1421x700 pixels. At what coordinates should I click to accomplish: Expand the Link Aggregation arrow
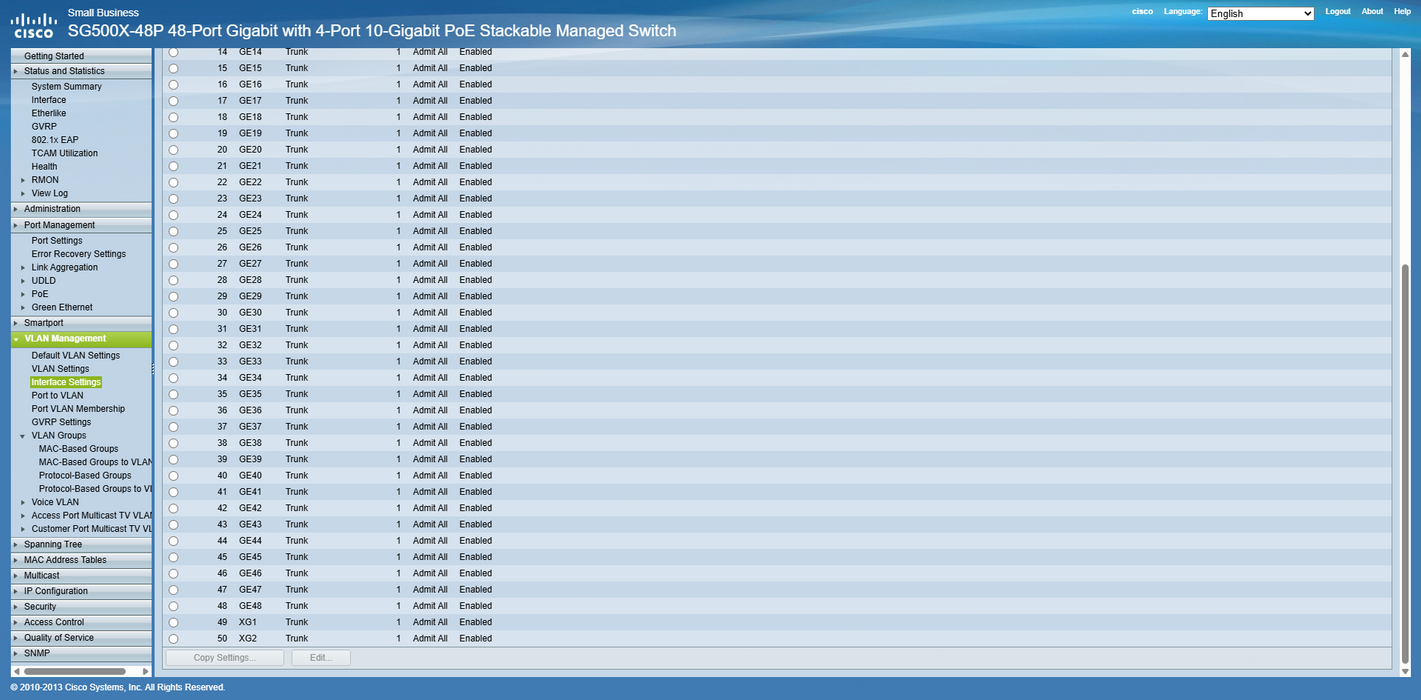click(23, 267)
